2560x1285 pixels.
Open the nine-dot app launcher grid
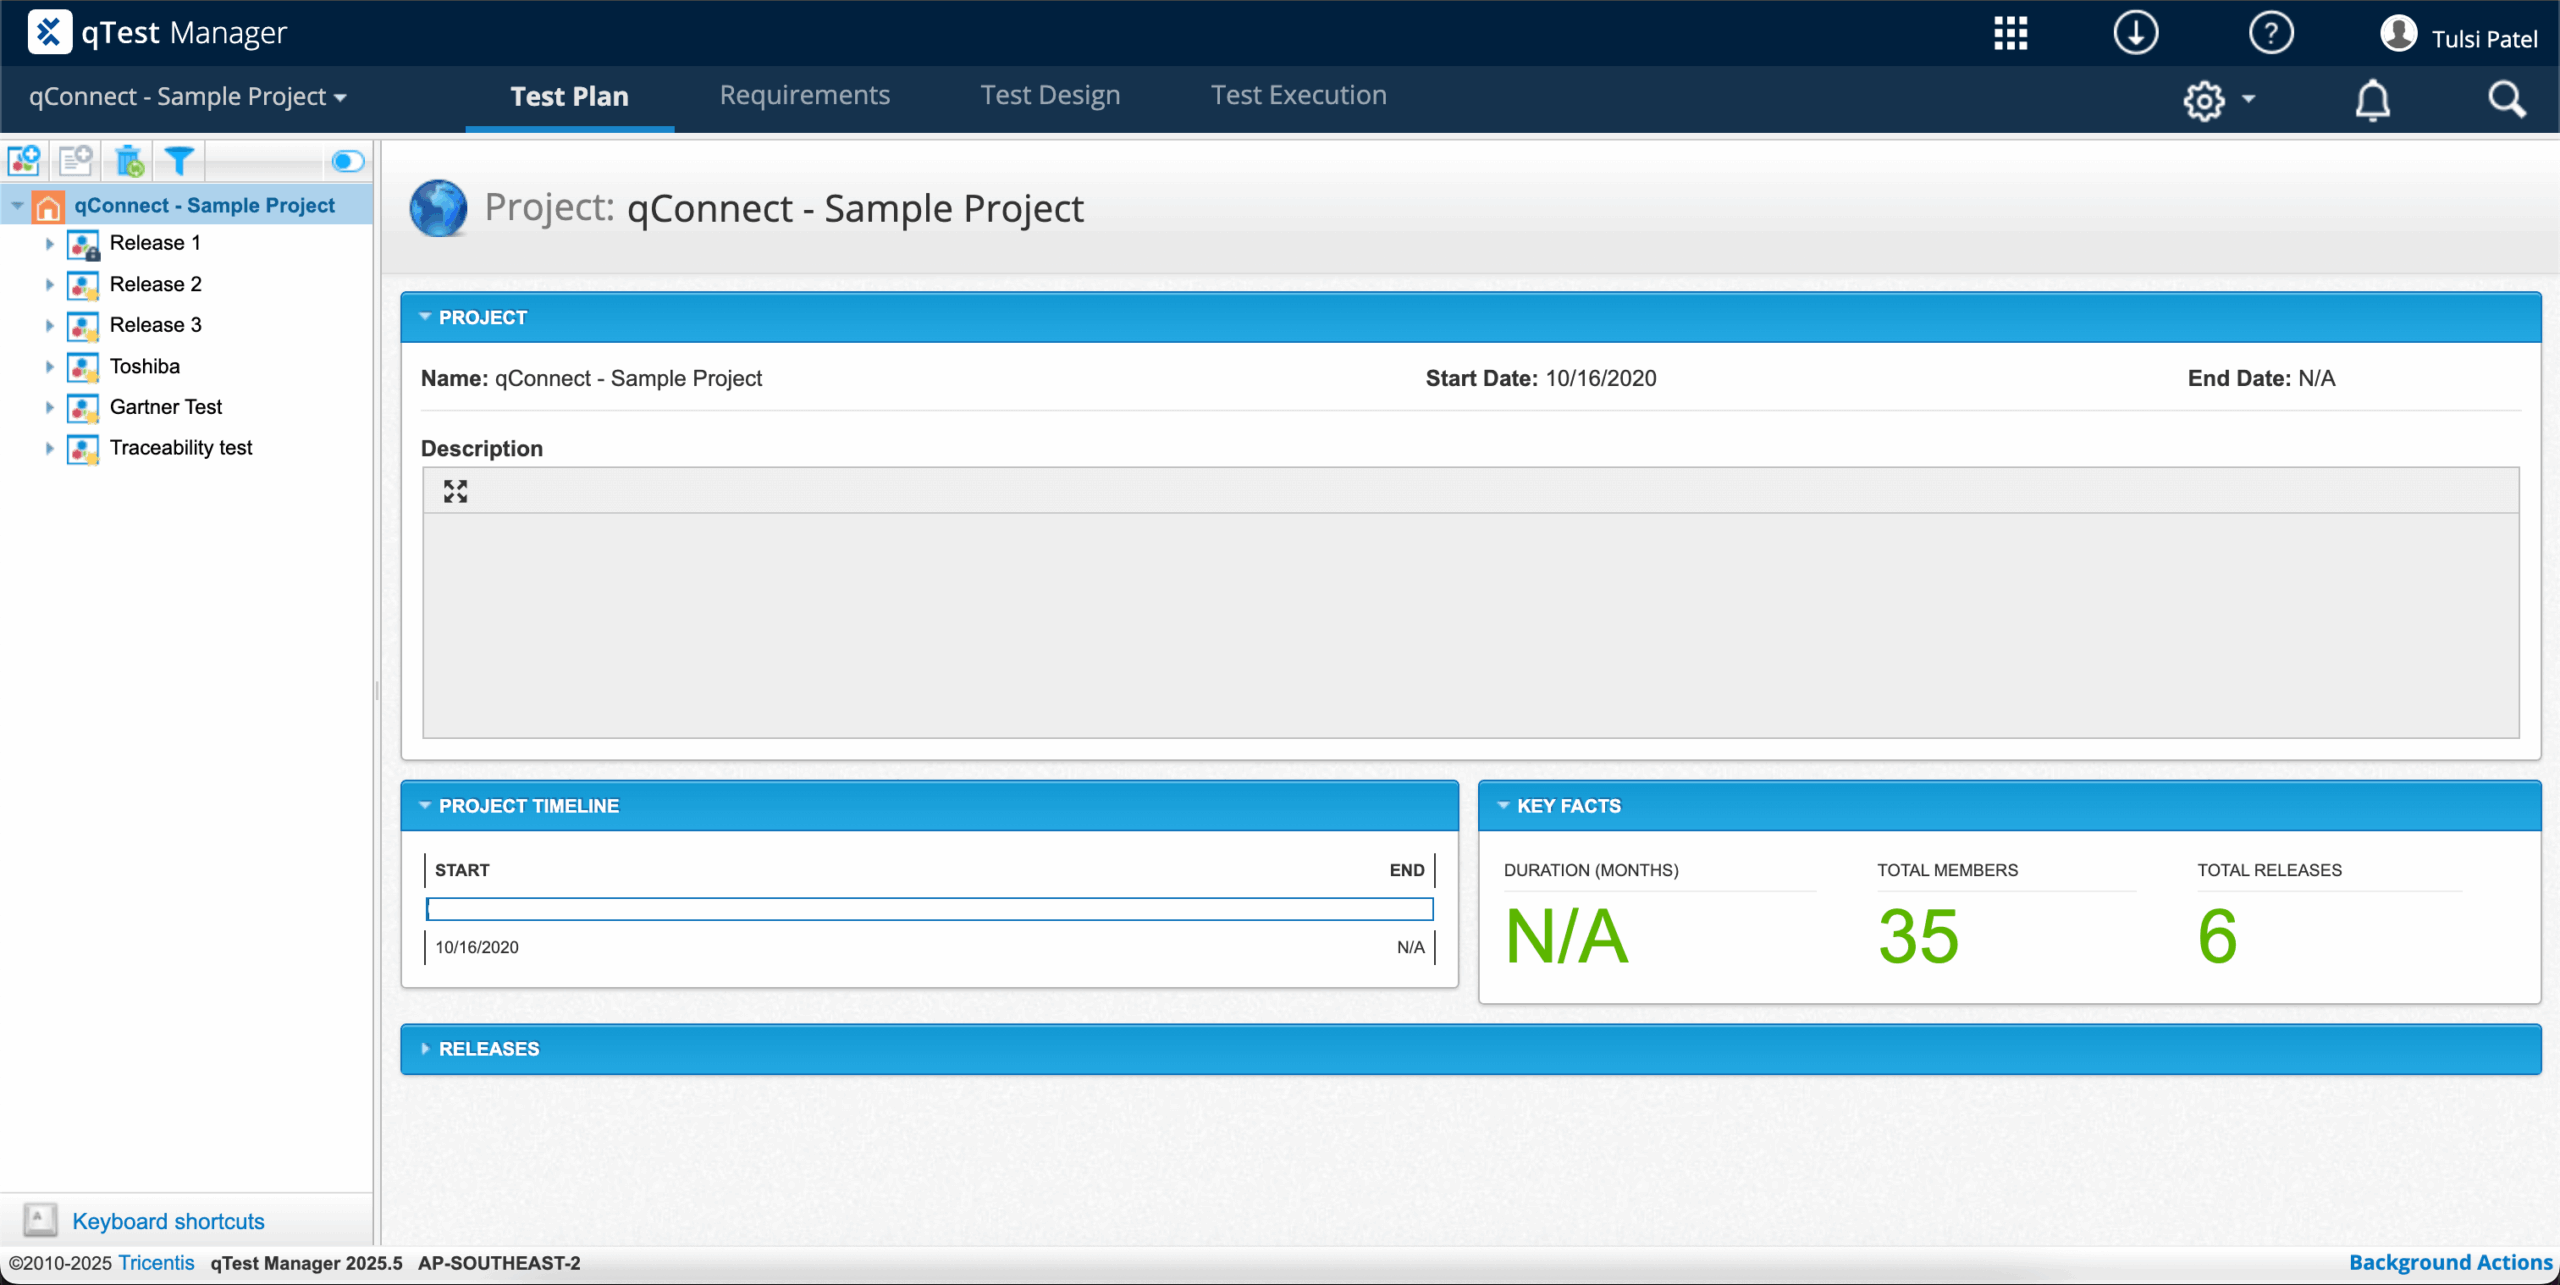tap(2010, 33)
